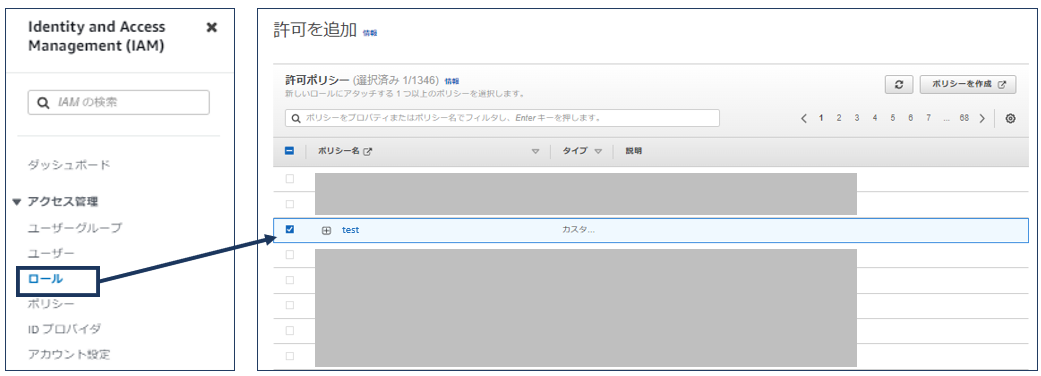
Task: Click 情報 link beside 許可ポリシー heading
Action: click(x=451, y=81)
